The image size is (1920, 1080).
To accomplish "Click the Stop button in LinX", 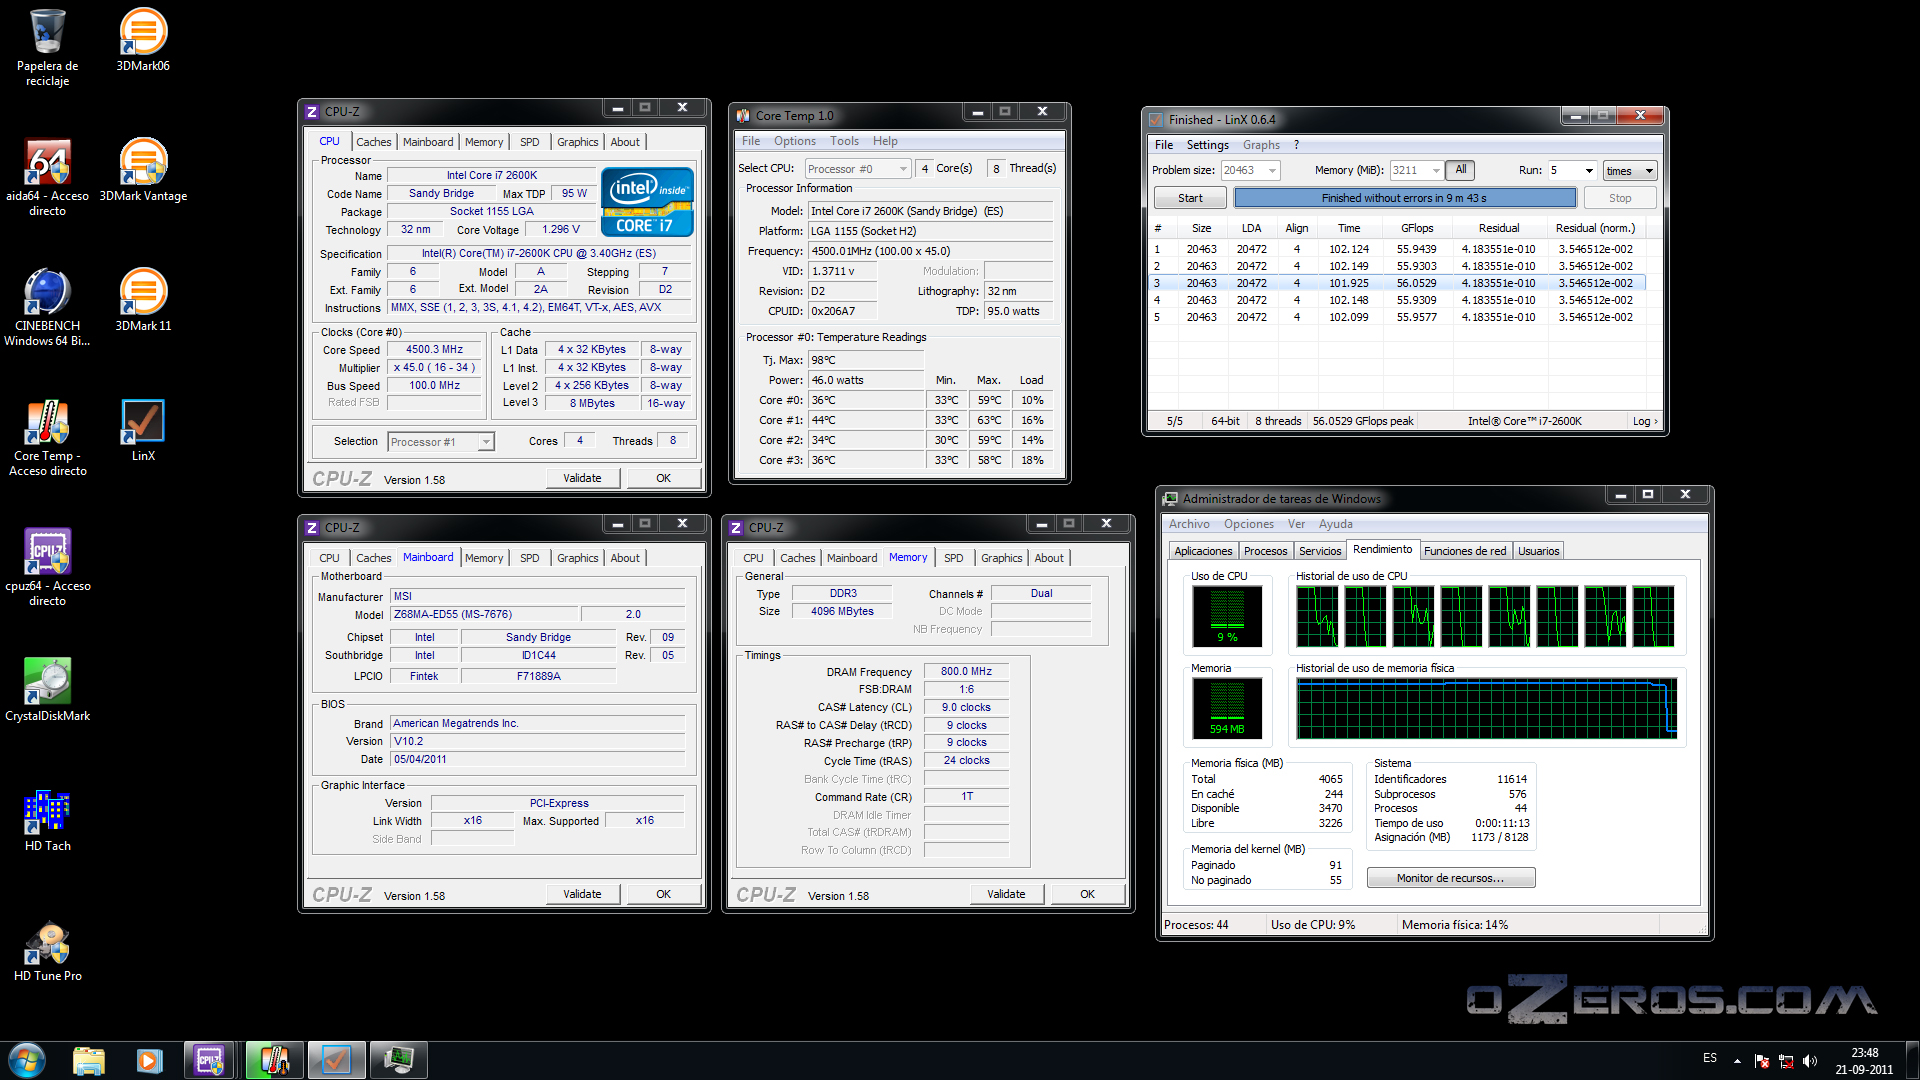I will pos(1620,198).
